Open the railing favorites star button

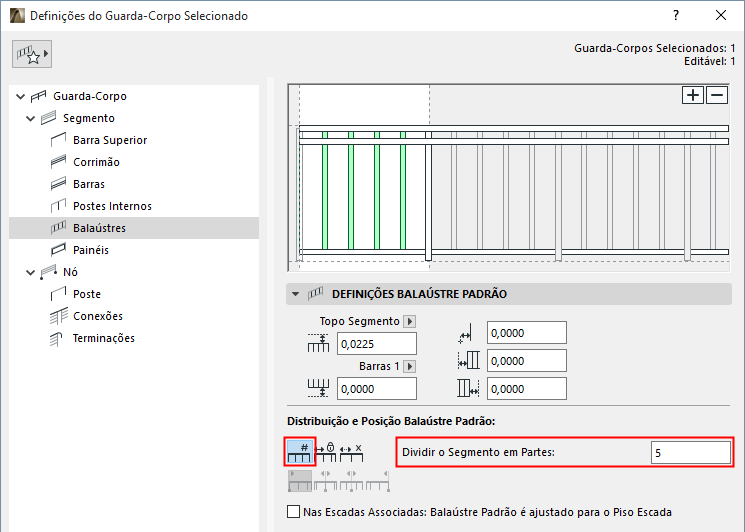pos(32,54)
